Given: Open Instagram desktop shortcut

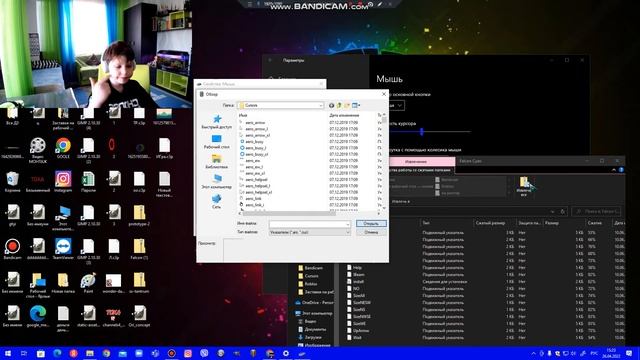Looking at the screenshot, I should (63, 182).
